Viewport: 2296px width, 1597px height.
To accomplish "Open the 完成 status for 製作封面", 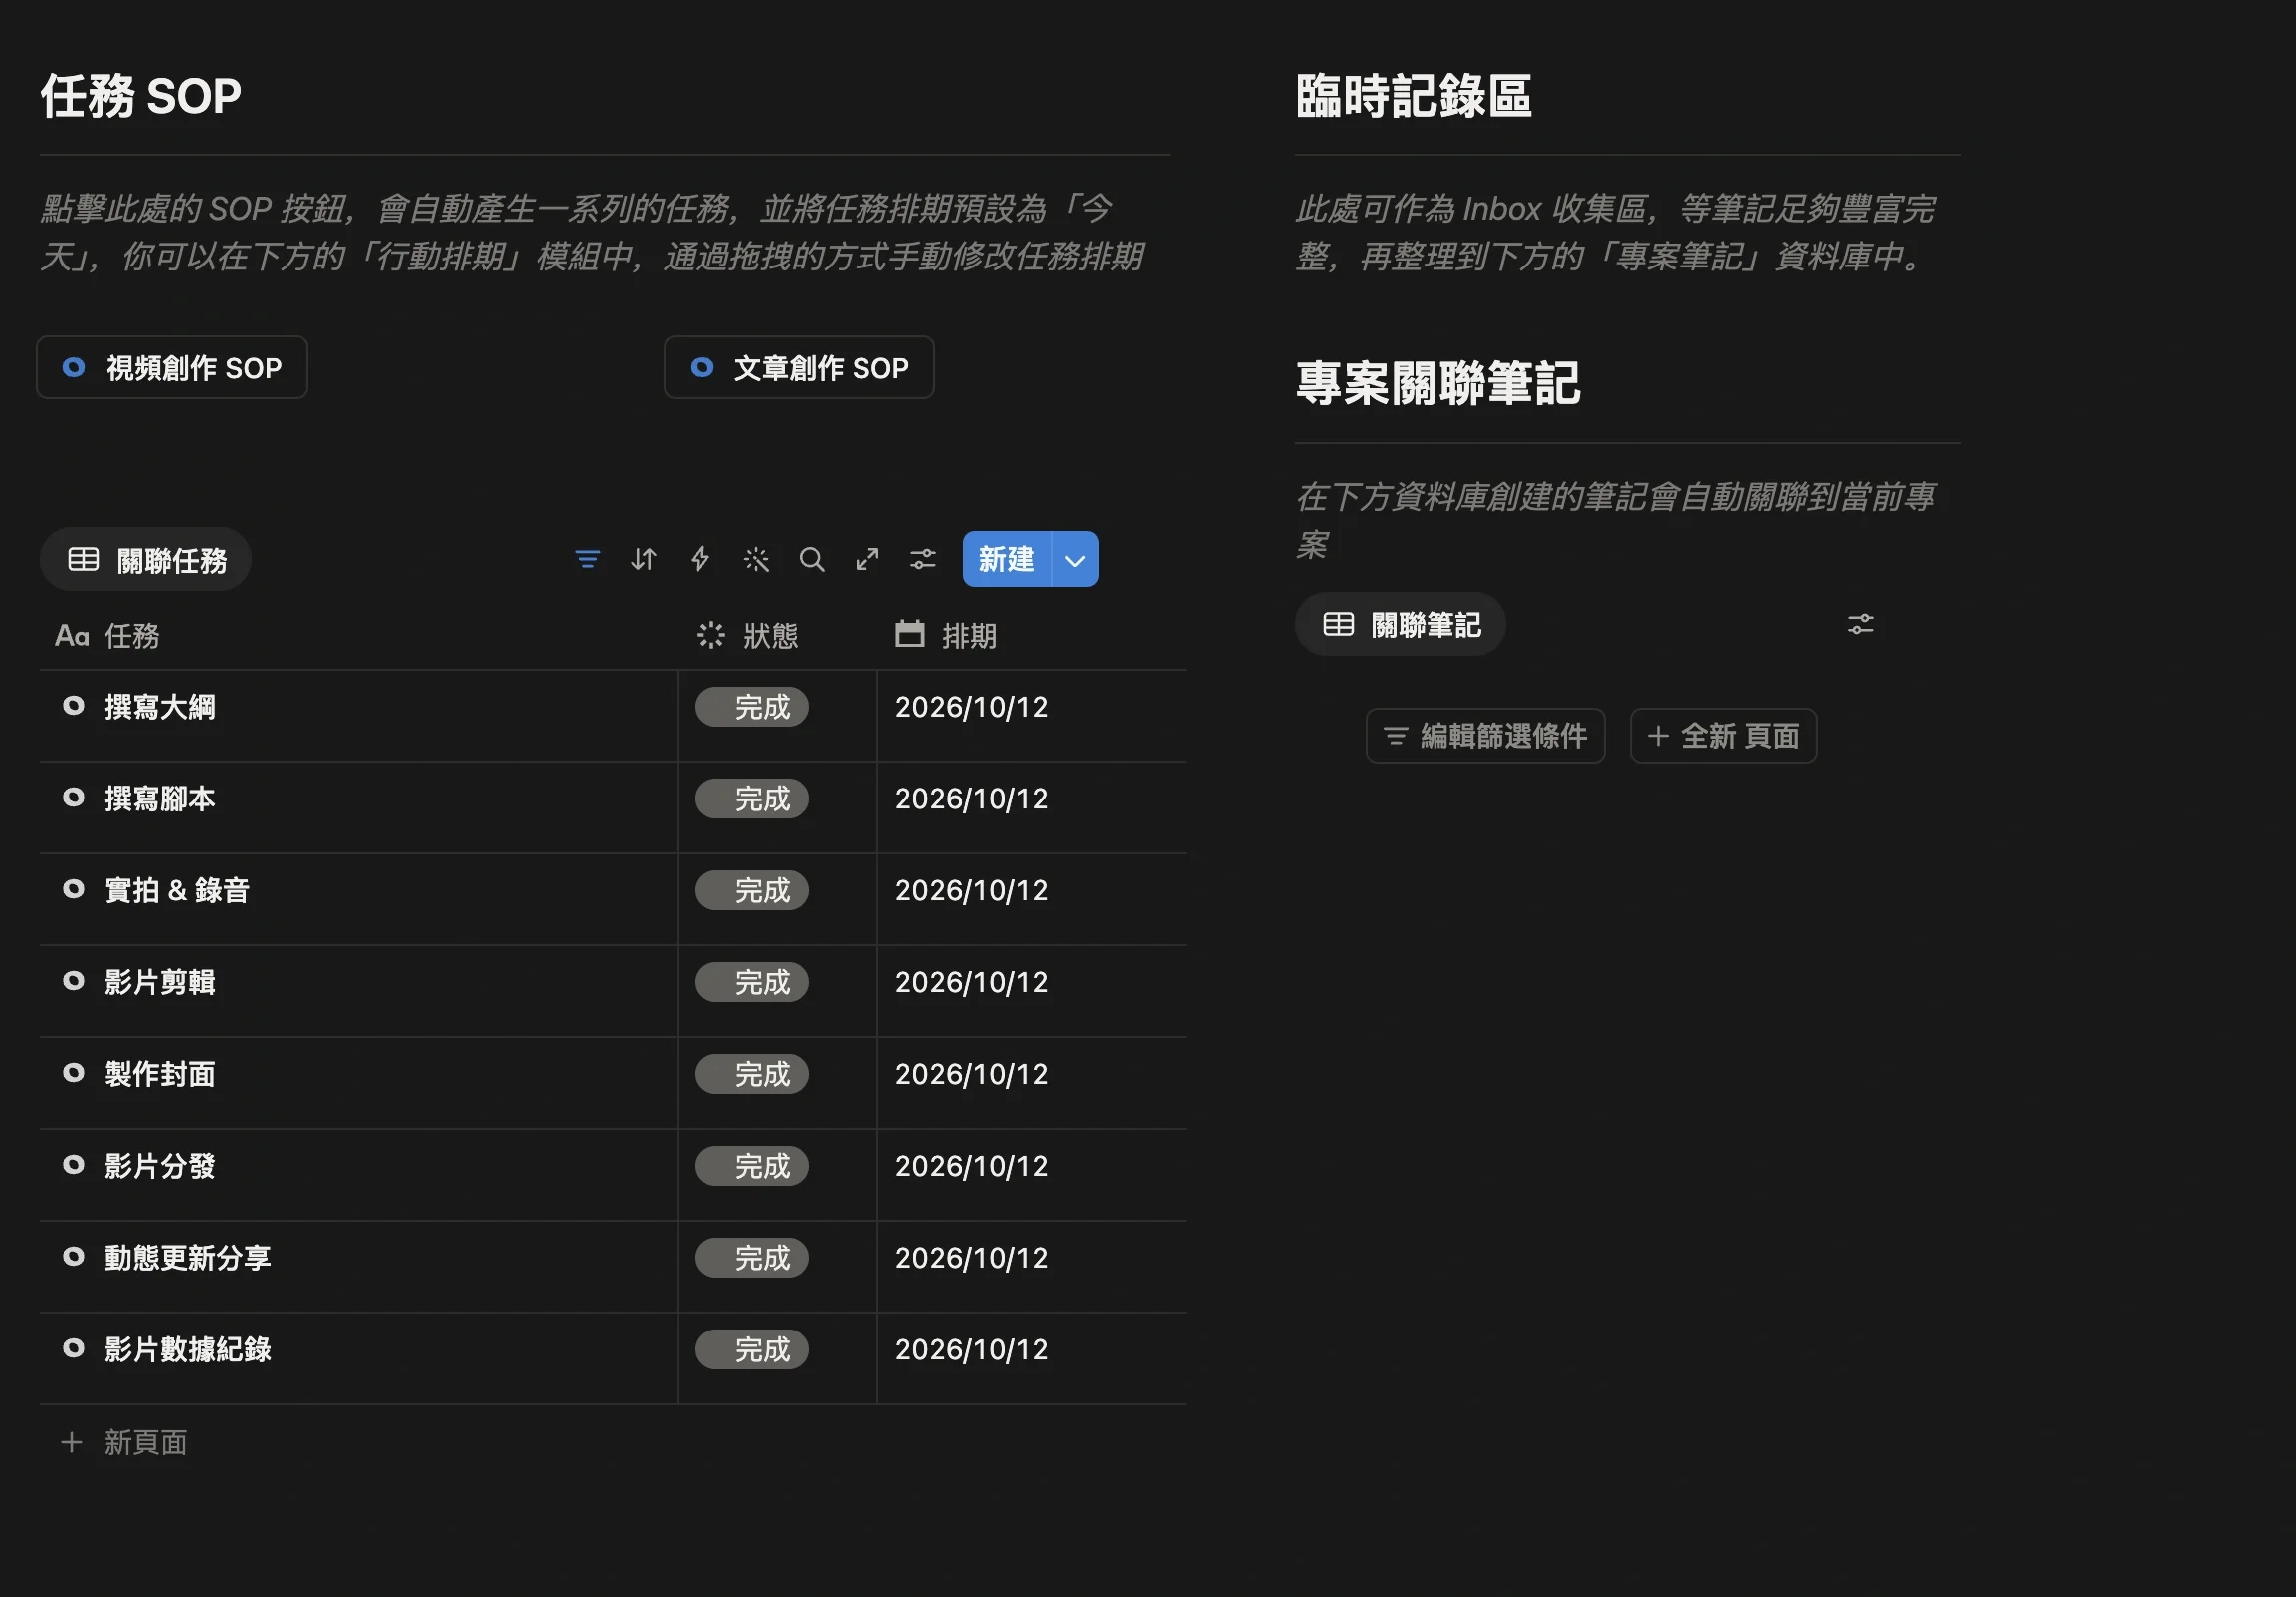I will pyautogui.click(x=751, y=1074).
